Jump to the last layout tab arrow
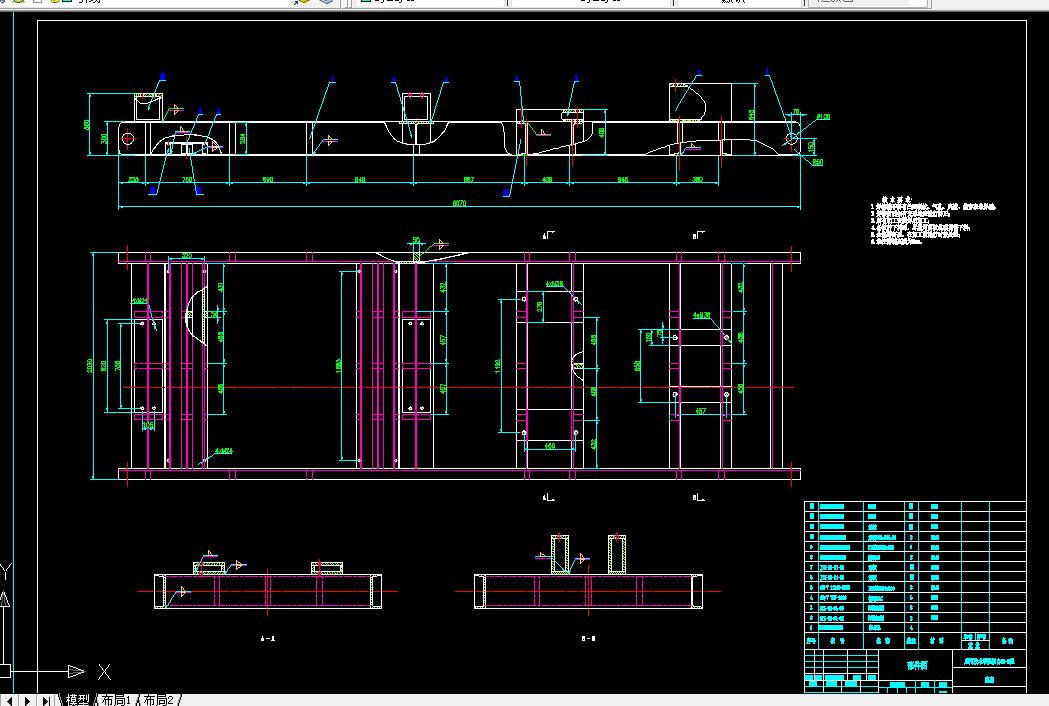 tap(45, 701)
